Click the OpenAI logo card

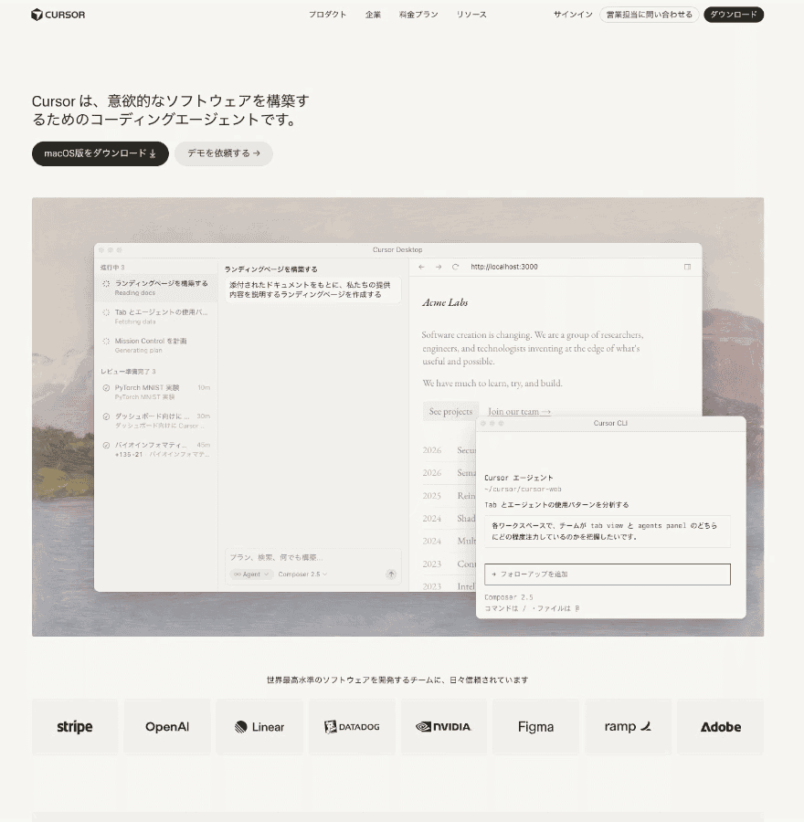[x=167, y=727]
